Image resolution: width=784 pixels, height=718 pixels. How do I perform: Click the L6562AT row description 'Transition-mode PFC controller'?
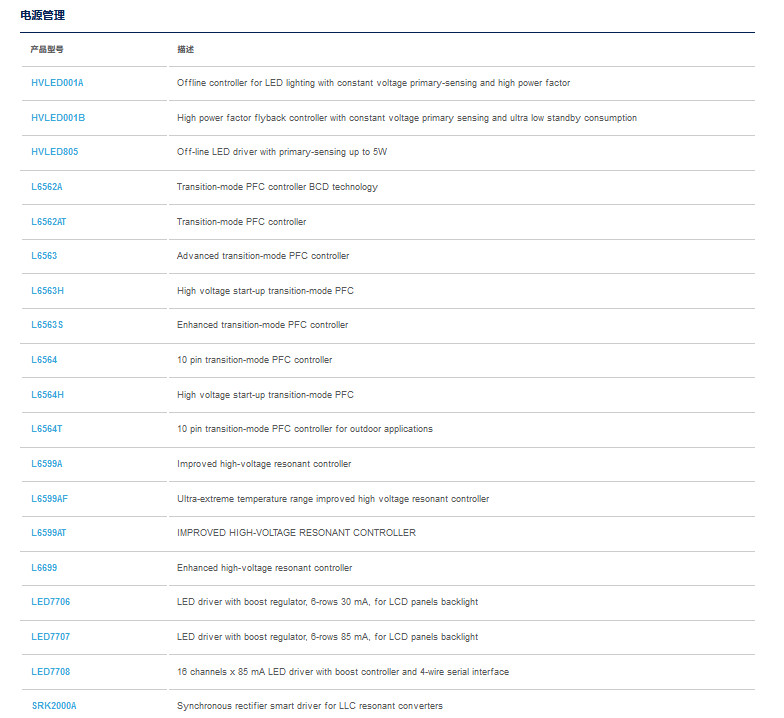pos(242,222)
